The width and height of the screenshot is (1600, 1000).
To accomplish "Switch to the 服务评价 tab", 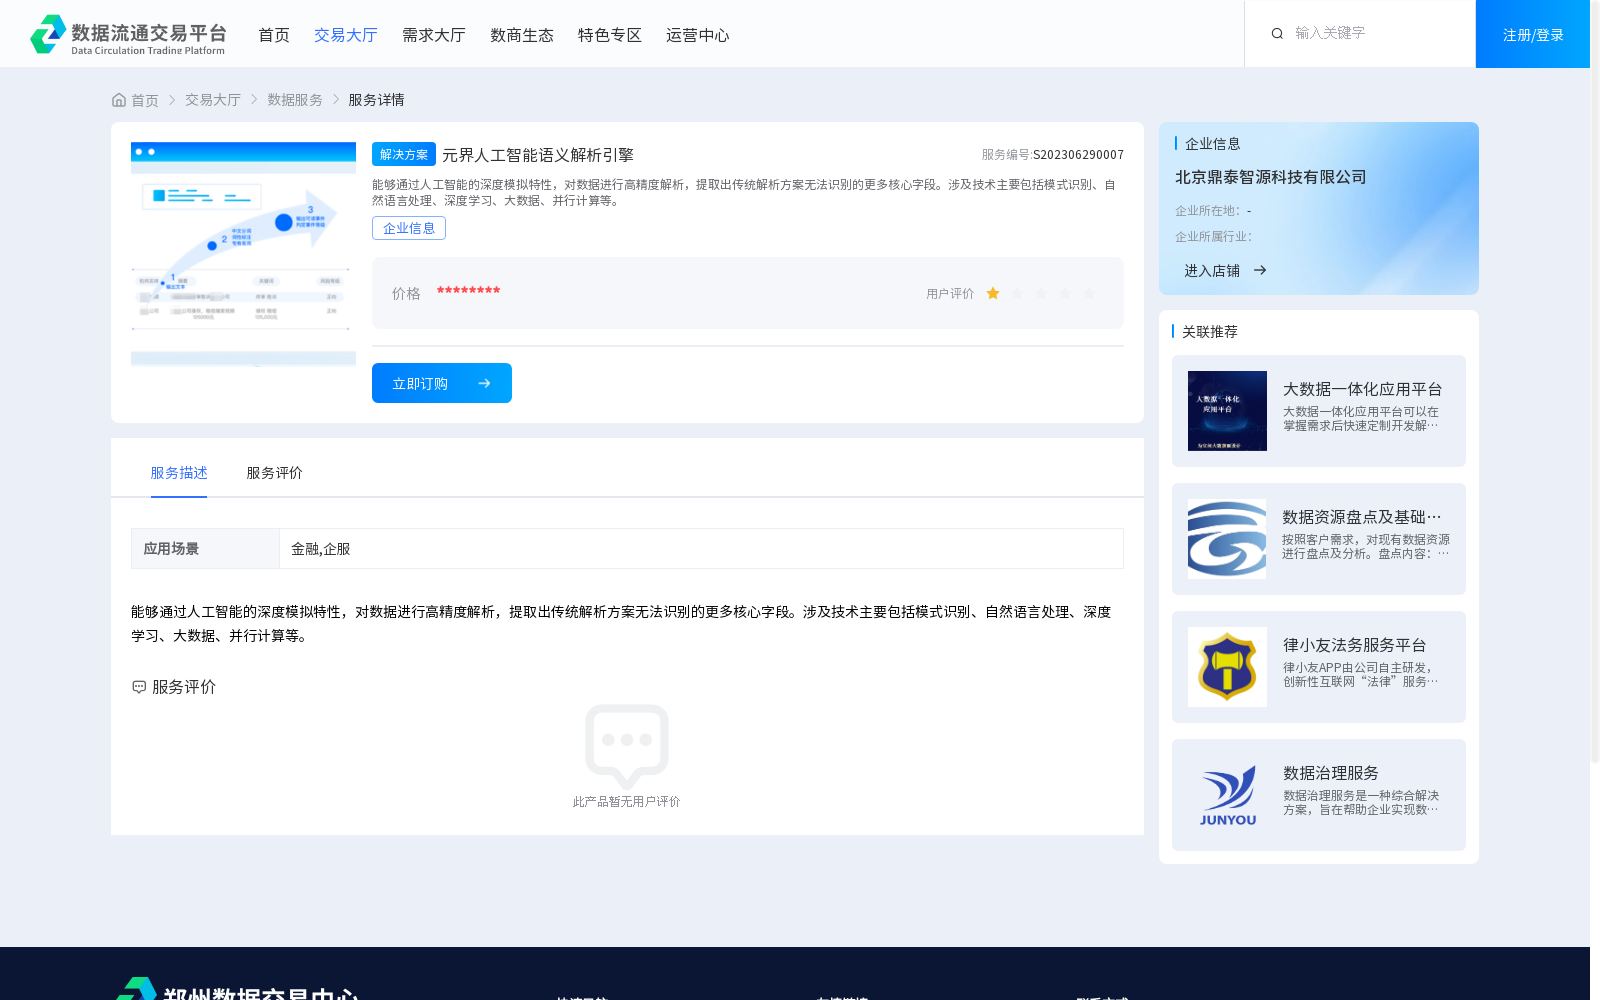I will (274, 473).
